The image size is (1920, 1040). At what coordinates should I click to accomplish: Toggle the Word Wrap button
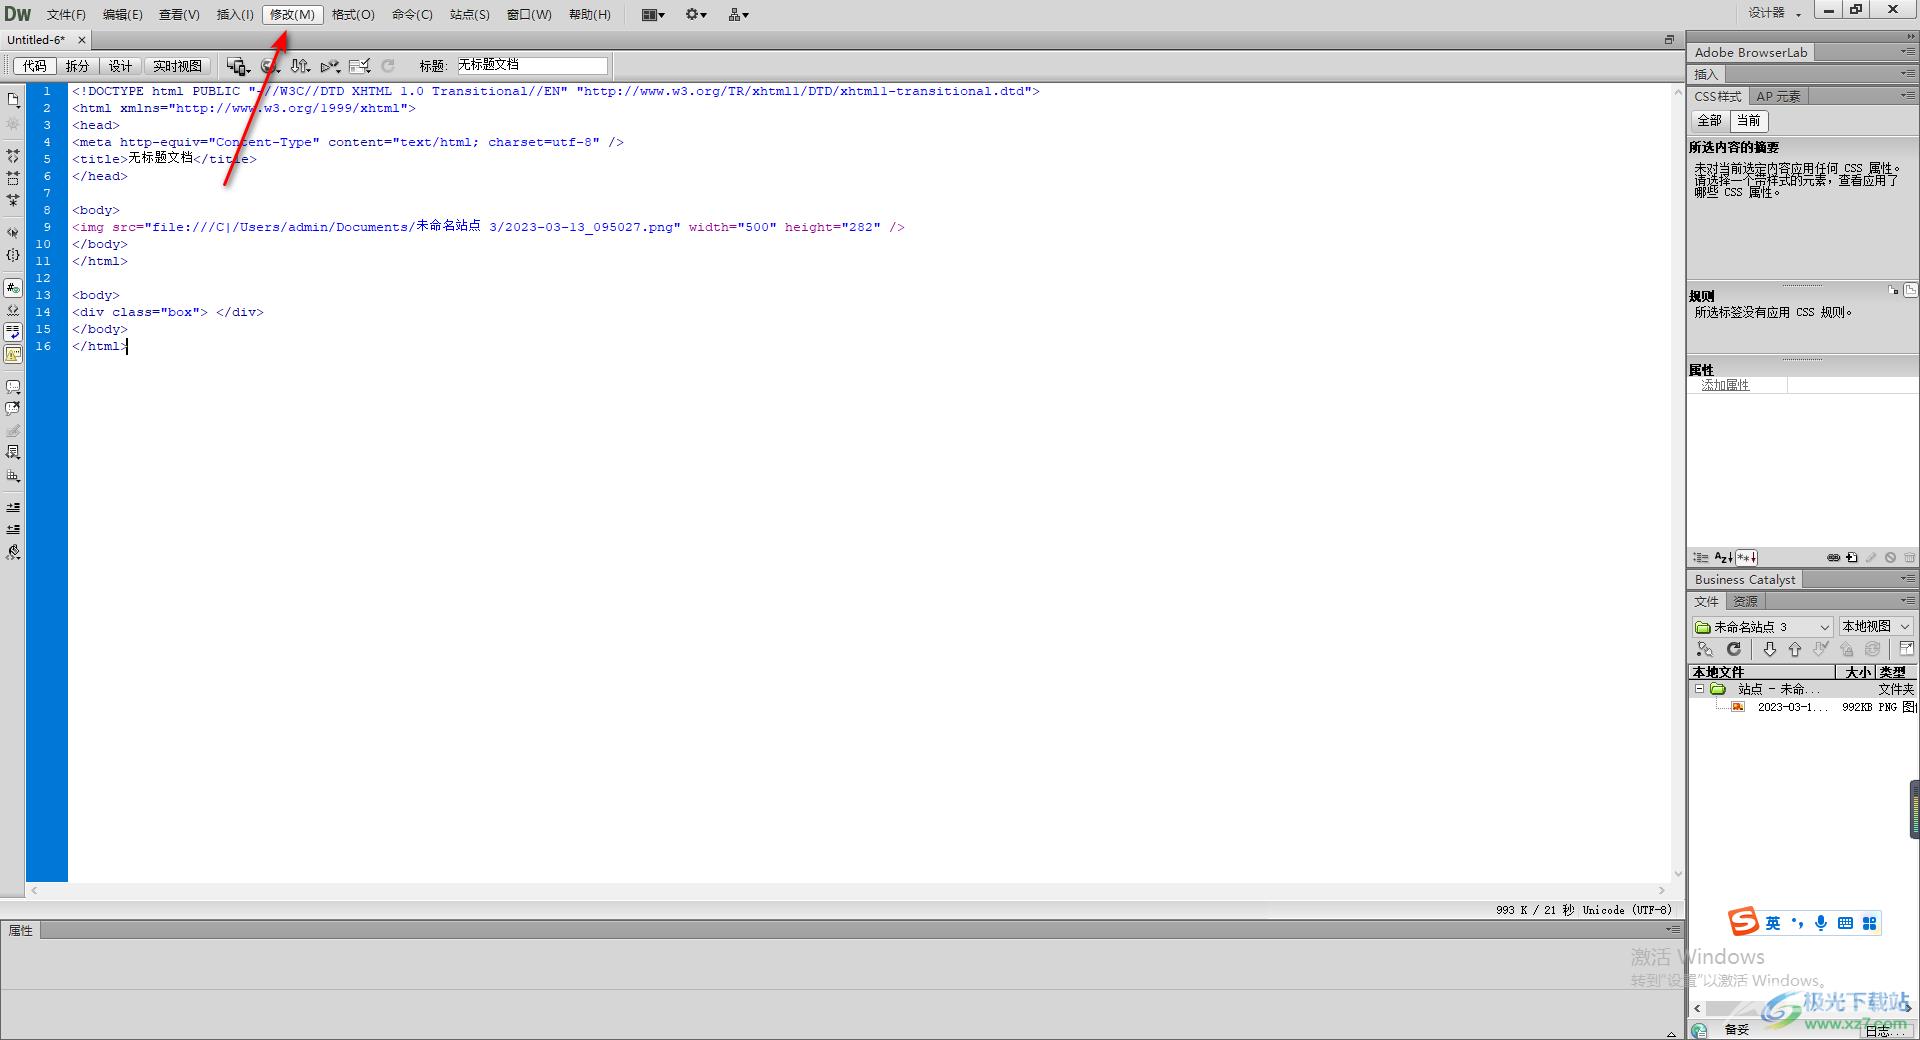point(13,332)
